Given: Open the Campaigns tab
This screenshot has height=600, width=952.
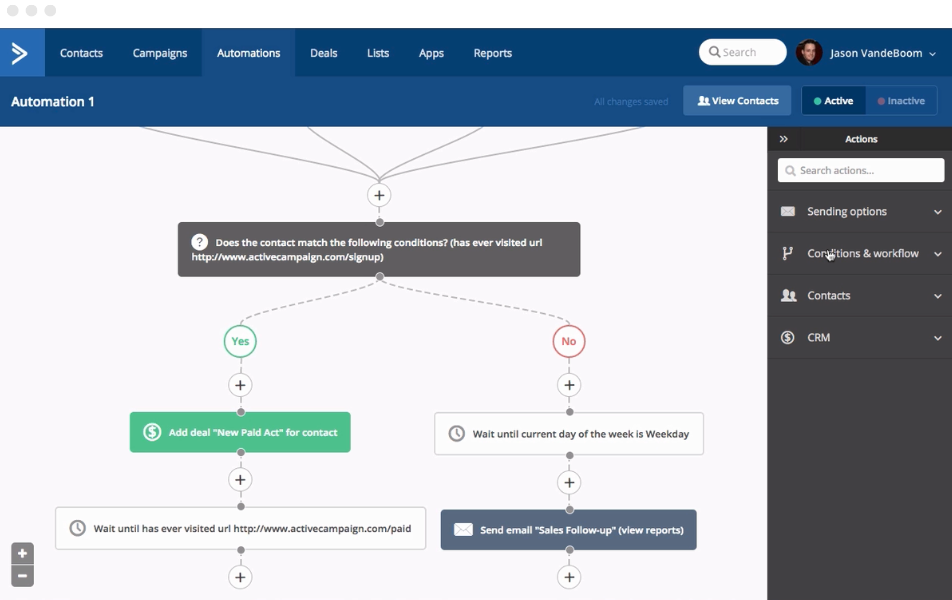Looking at the screenshot, I should 160,53.
